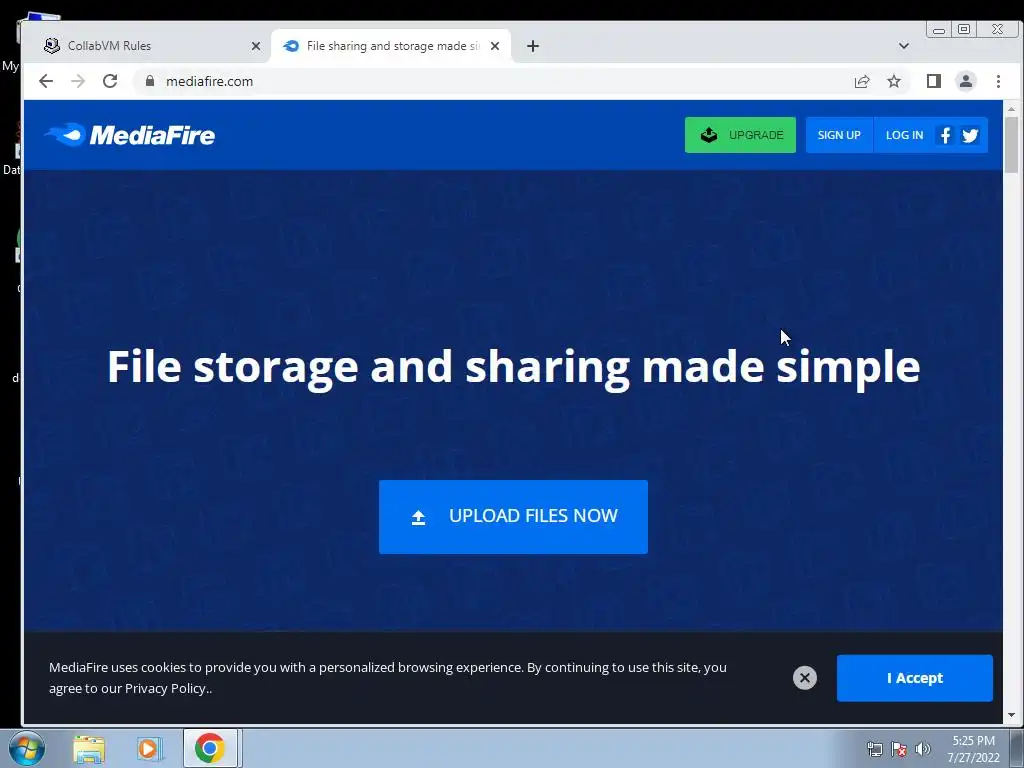Viewport: 1024px width, 768px height.
Task: Open the Windows Start menu
Action: [27, 748]
